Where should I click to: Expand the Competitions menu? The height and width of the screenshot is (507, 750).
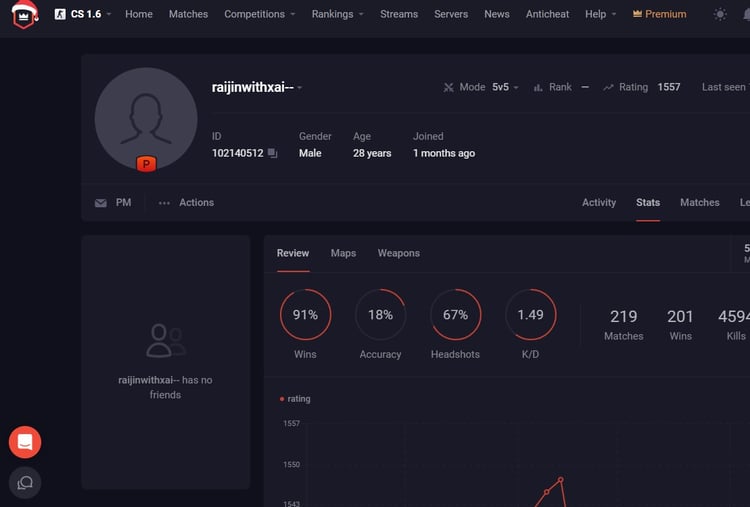(x=260, y=14)
